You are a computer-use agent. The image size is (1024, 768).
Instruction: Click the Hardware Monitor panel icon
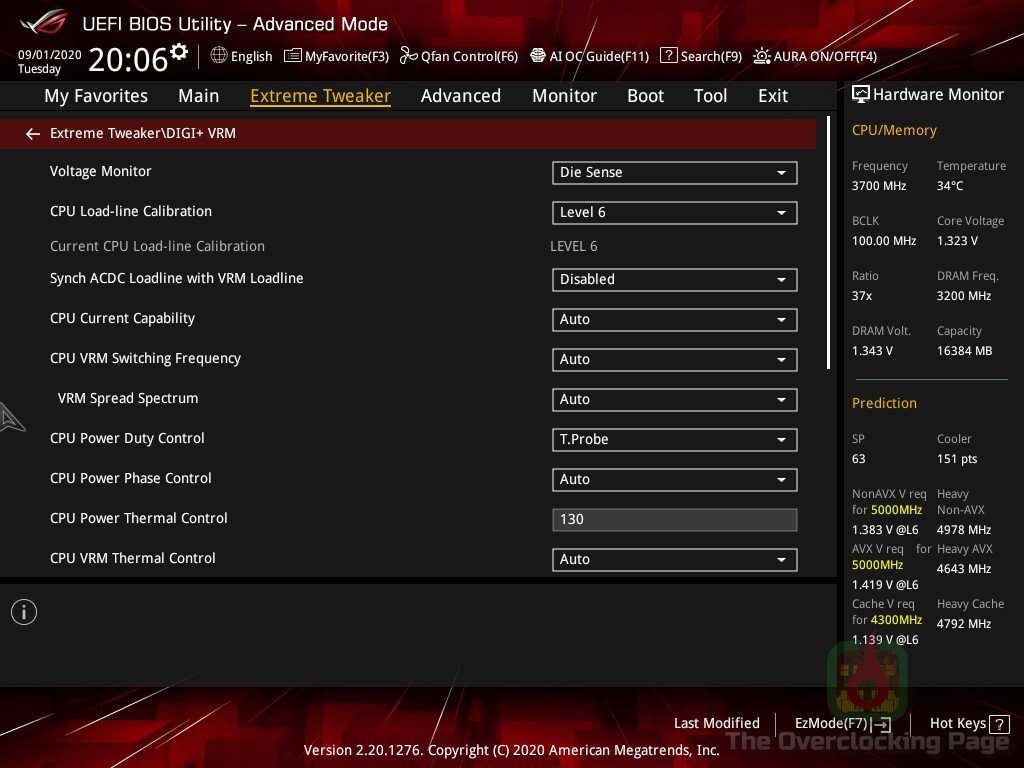tap(862, 94)
